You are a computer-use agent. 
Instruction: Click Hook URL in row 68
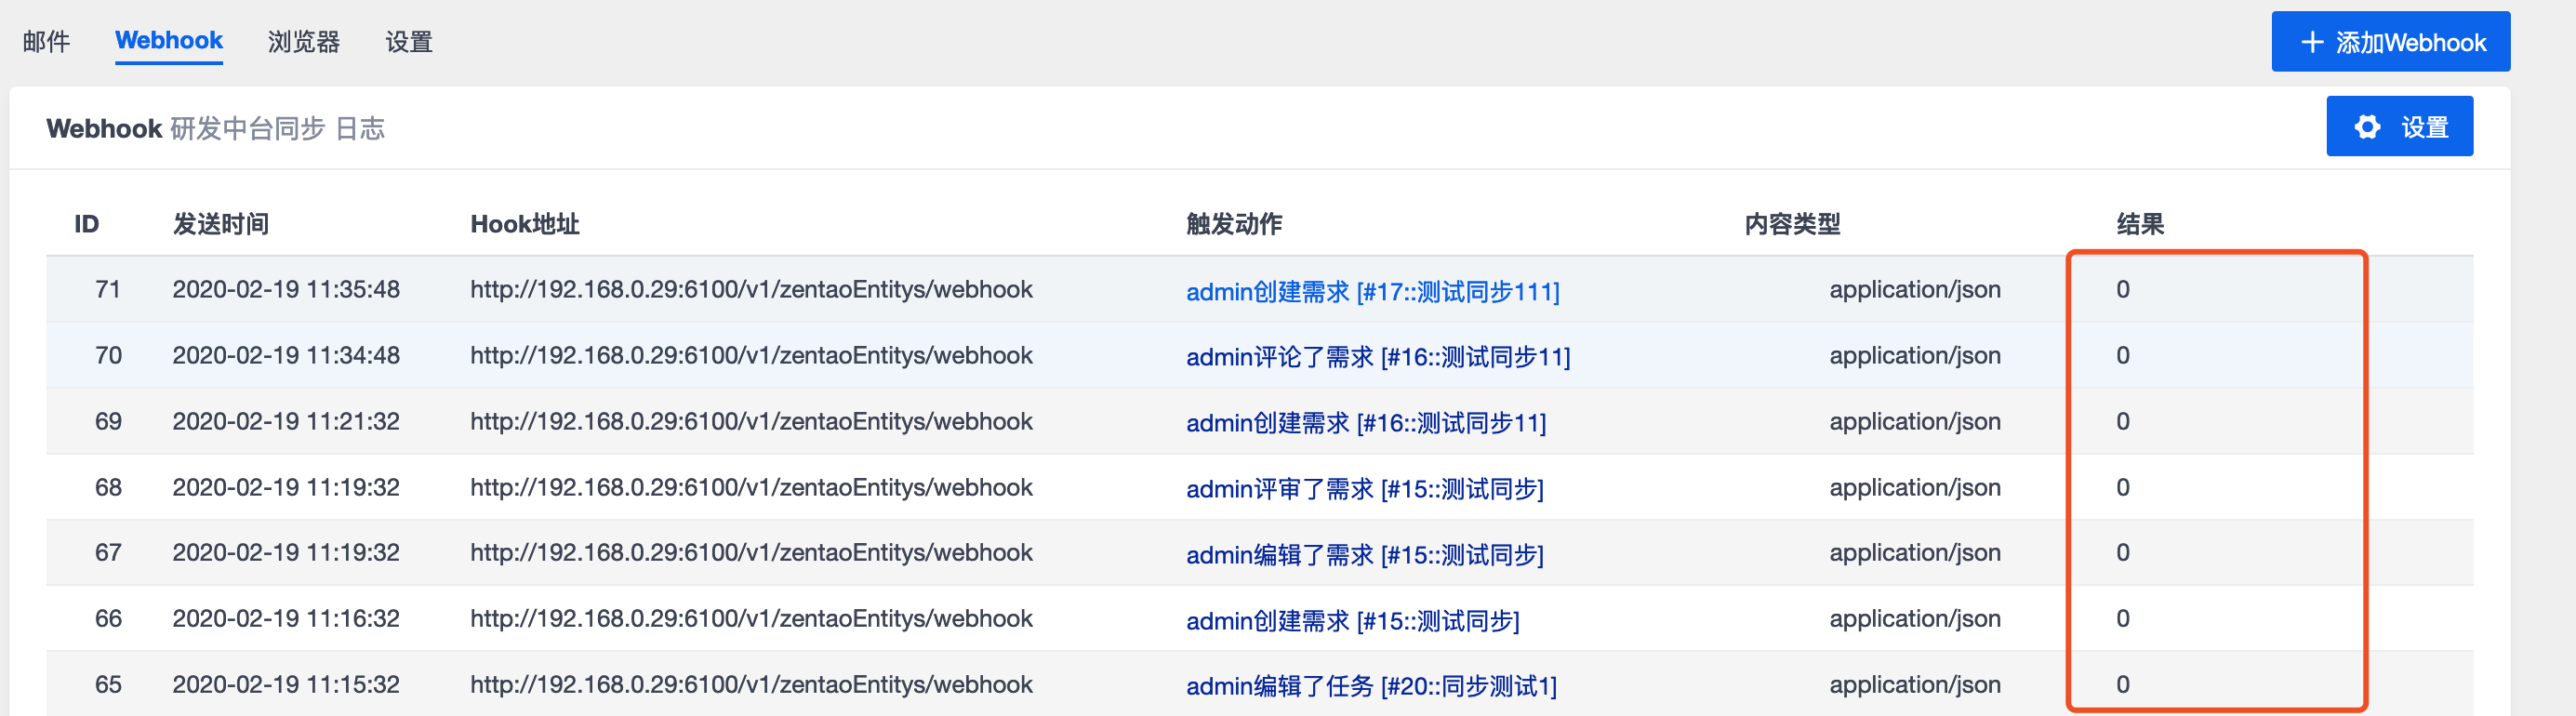point(750,487)
